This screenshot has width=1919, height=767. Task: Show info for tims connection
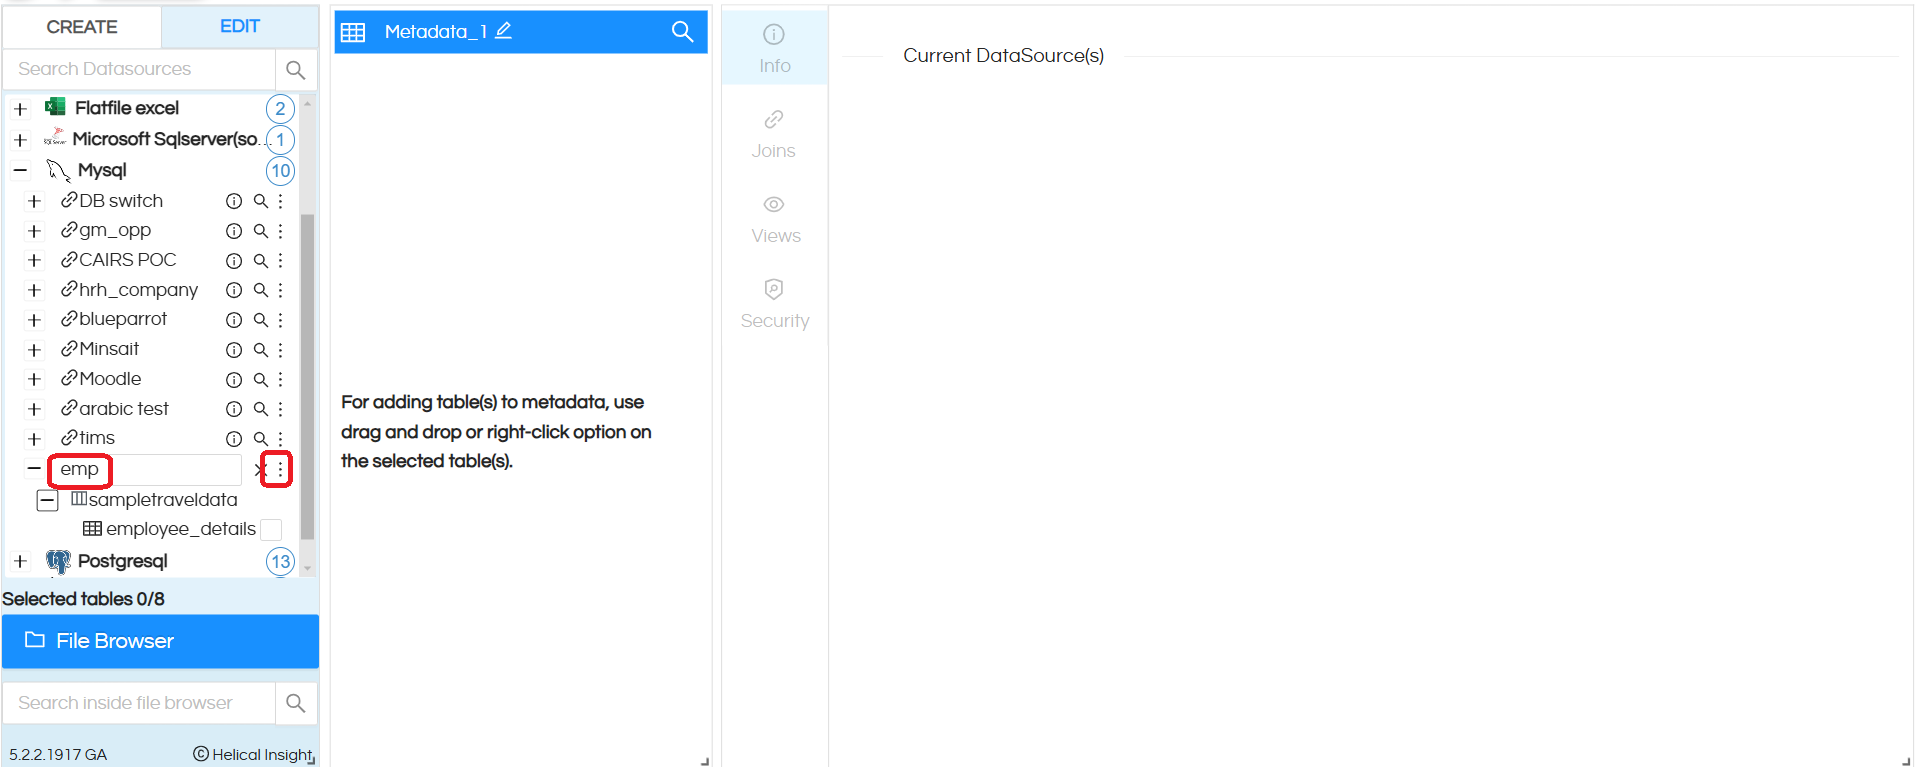click(234, 439)
